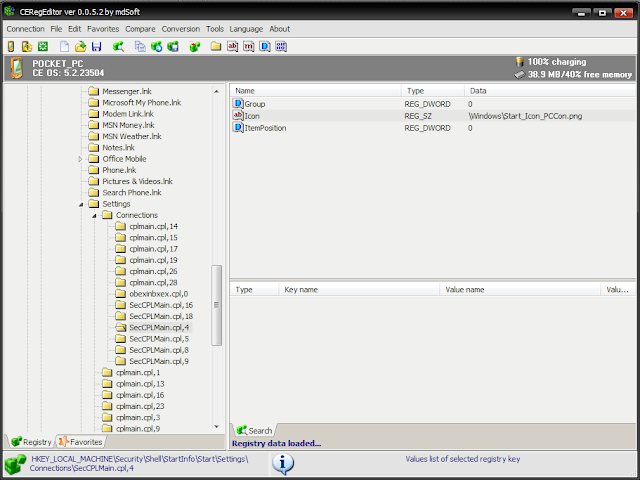Image resolution: width=640 pixels, height=480 pixels.
Task: Collapse the Connections tree node
Action: [94, 215]
